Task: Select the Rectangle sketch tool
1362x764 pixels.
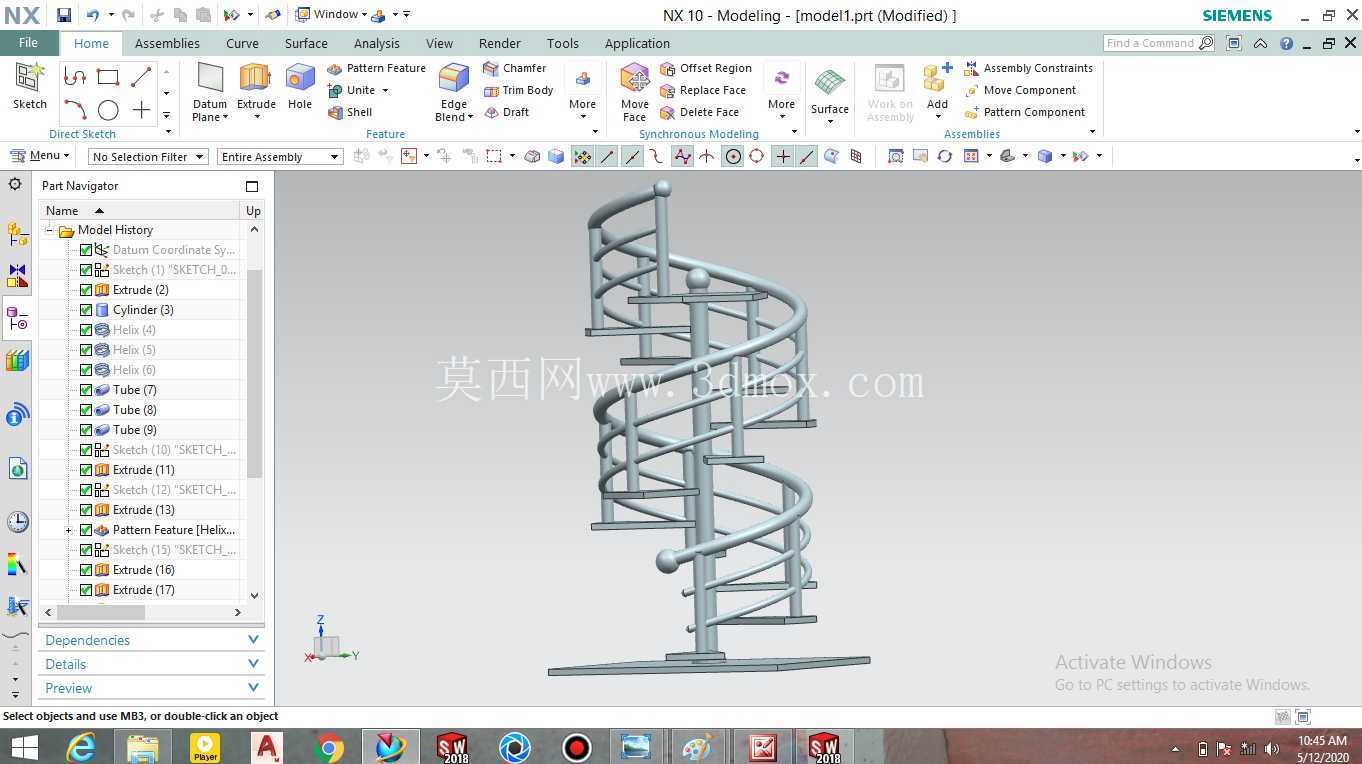Action: pyautogui.click(x=108, y=77)
